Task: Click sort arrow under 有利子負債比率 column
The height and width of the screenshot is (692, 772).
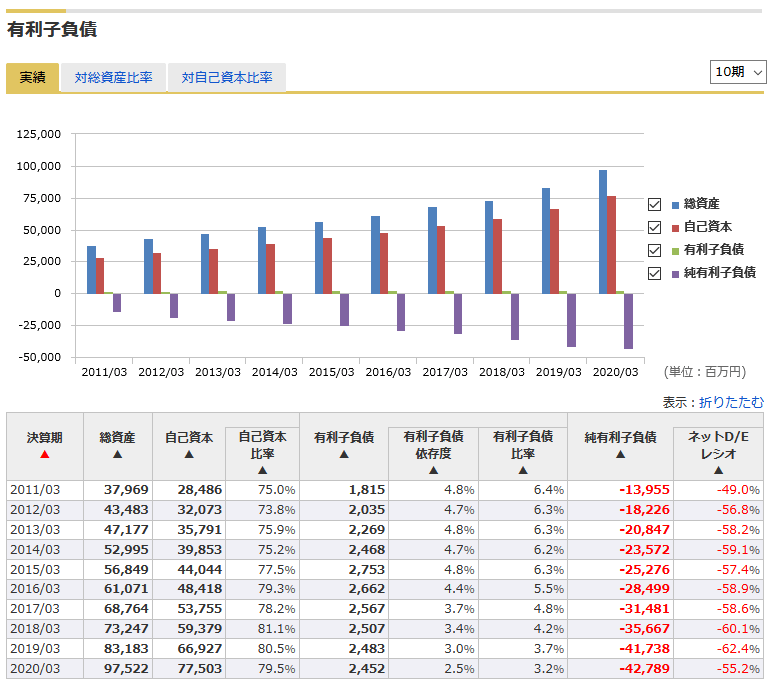Action: pos(522,469)
